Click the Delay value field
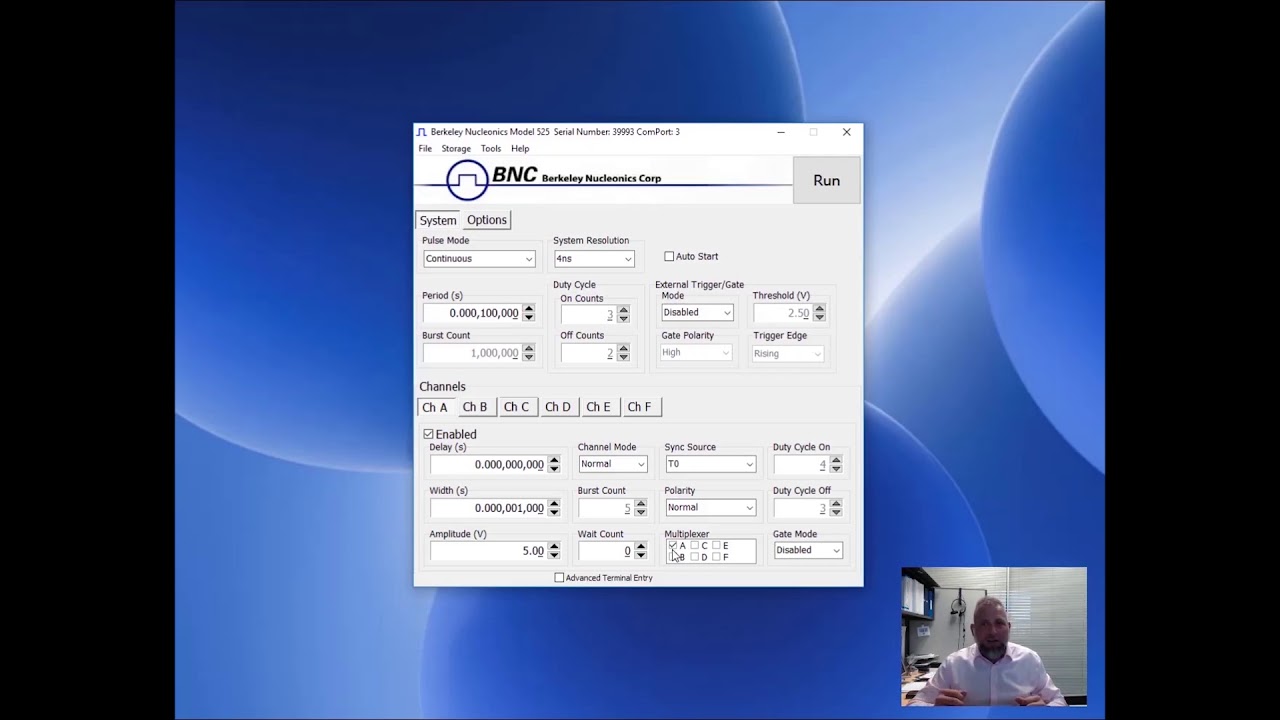 pyautogui.click(x=488, y=464)
